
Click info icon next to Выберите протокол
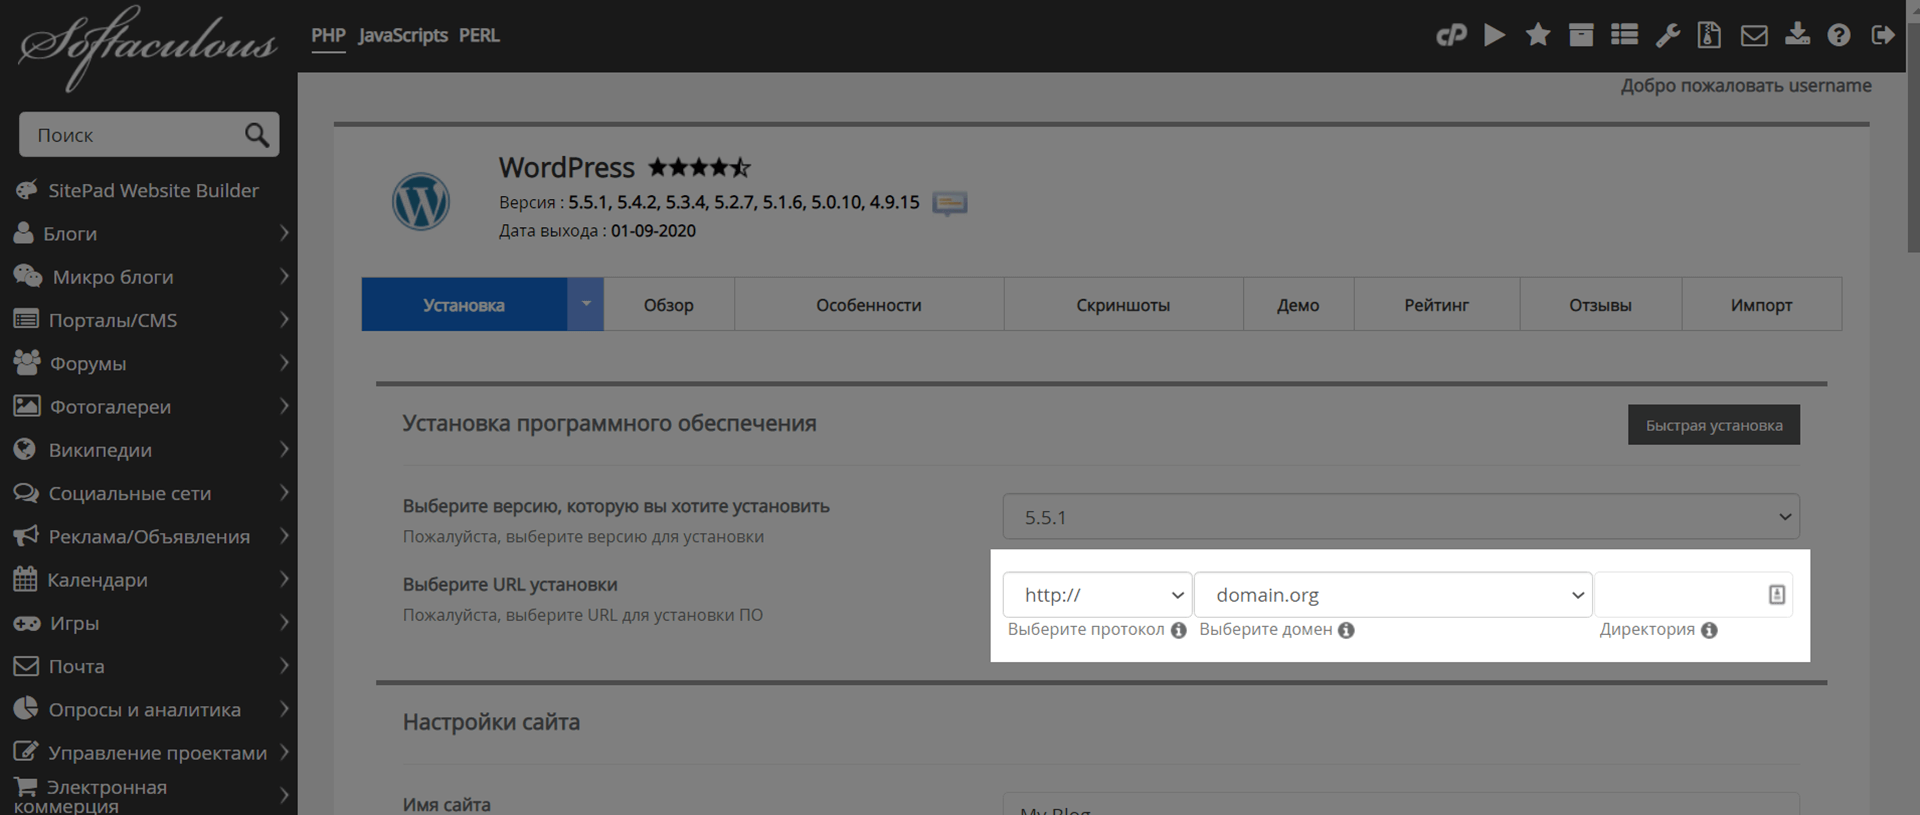(x=1179, y=630)
